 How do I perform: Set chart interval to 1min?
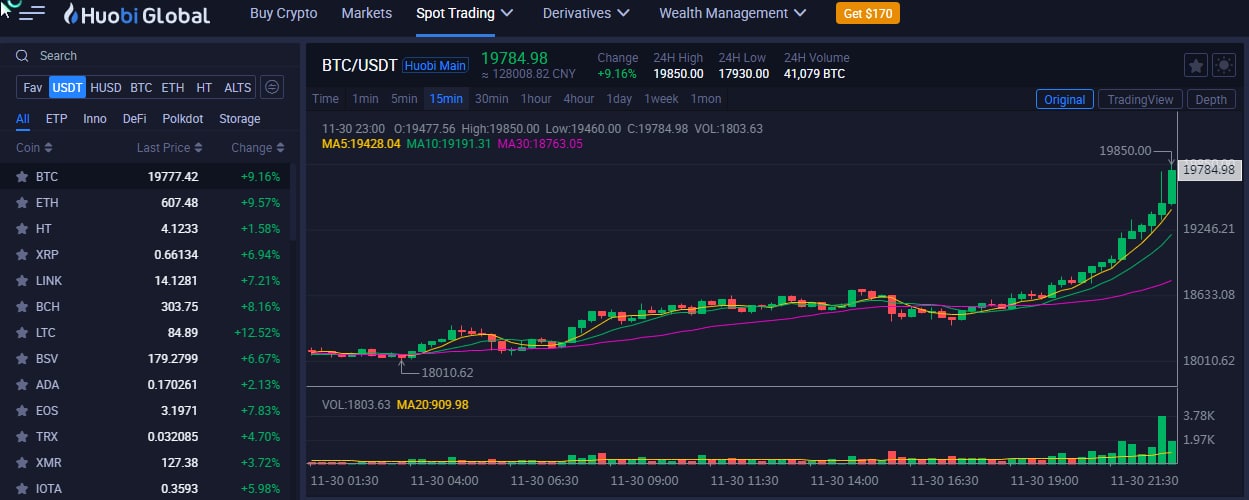(x=365, y=99)
